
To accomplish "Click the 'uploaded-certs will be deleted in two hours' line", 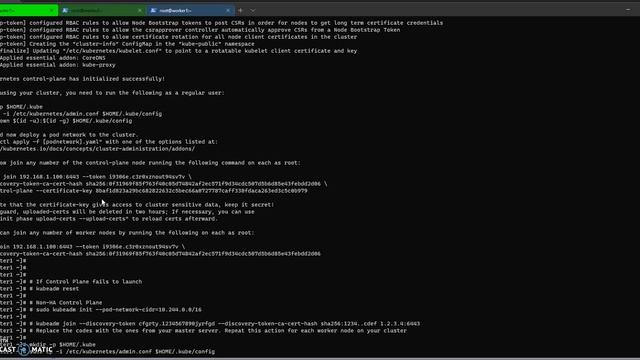I will tap(127, 211).
